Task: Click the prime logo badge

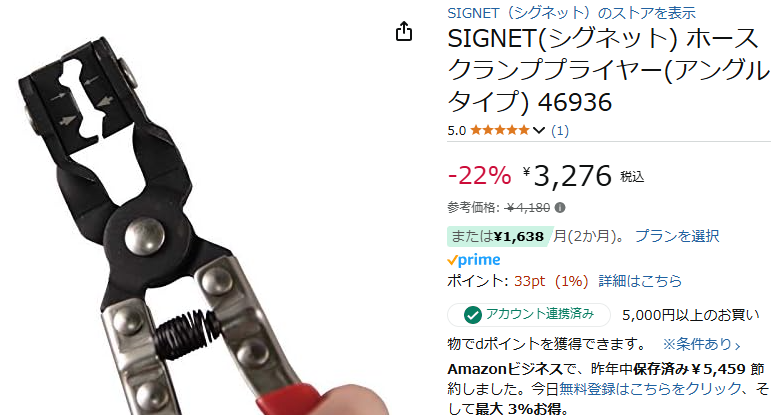Action: (x=474, y=260)
